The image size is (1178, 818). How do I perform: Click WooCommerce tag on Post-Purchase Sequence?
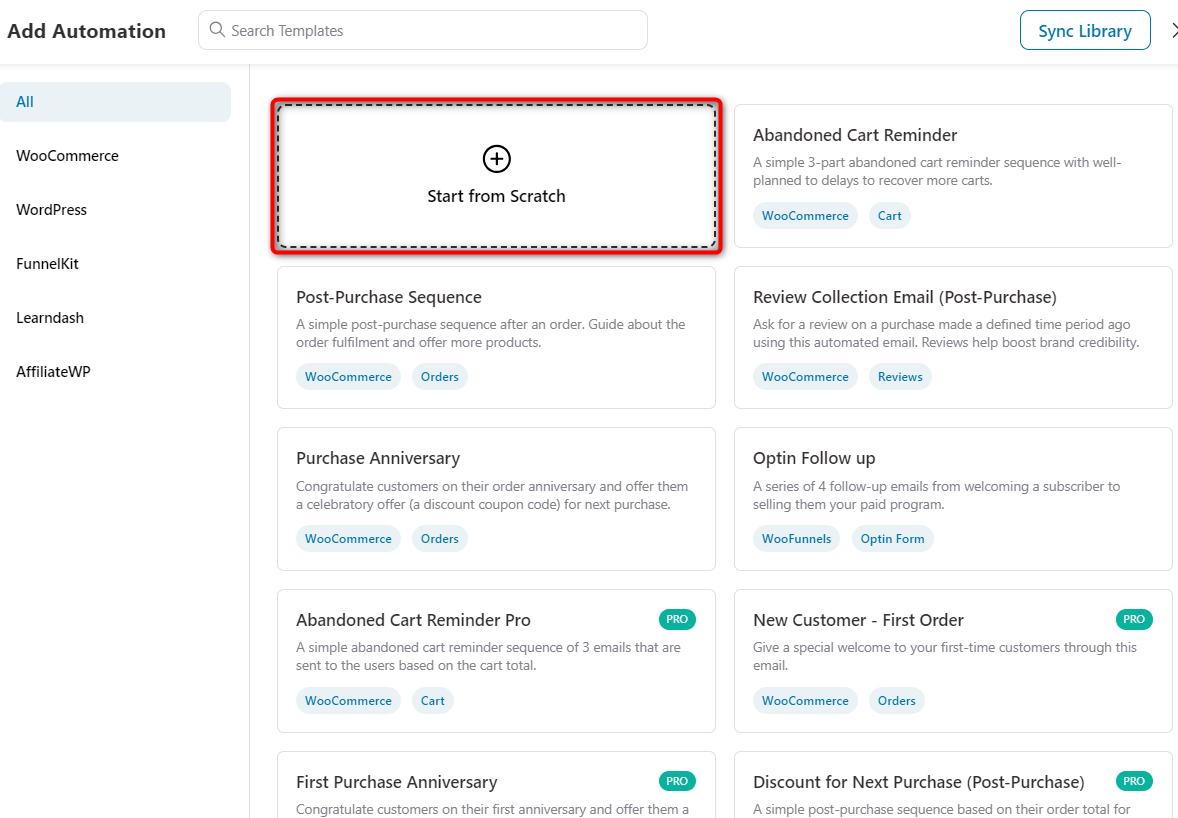pos(348,377)
